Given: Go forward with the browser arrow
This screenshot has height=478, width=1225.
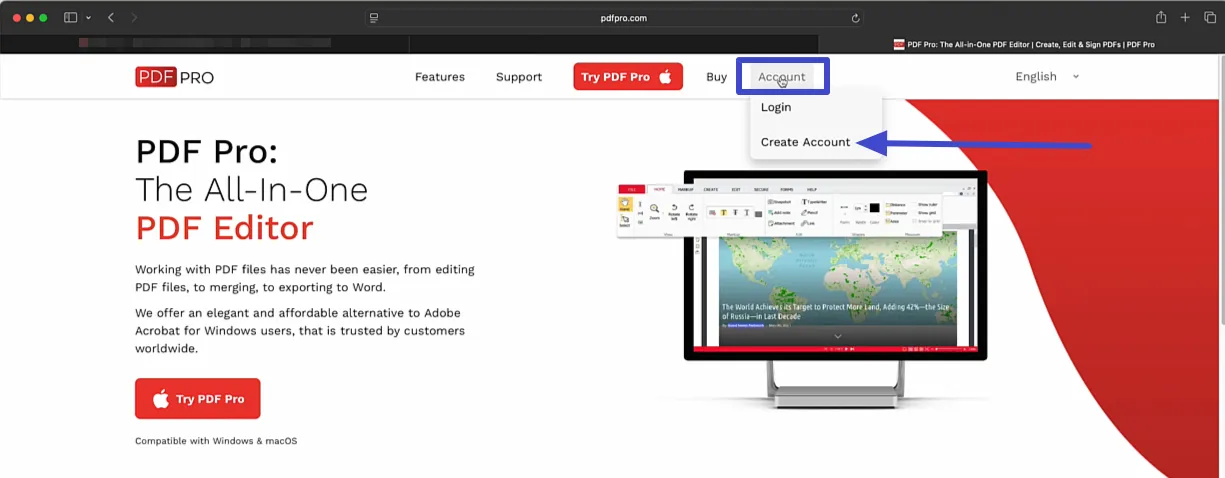Looking at the screenshot, I should coord(135,18).
